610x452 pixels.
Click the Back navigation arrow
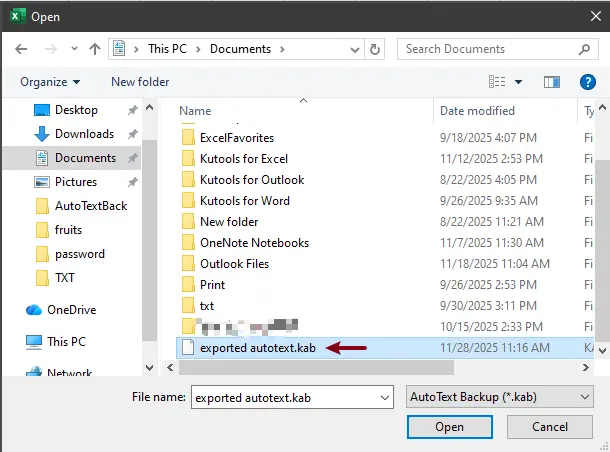20,48
